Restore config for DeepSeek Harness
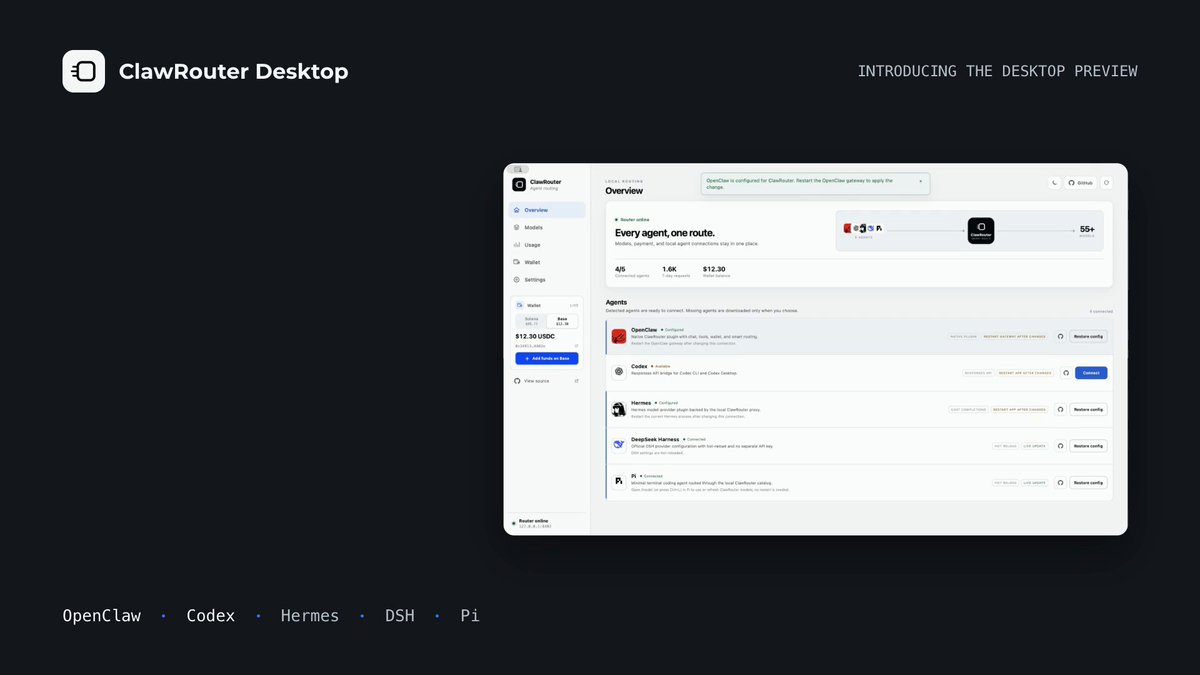 click(x=1088, y=446)
